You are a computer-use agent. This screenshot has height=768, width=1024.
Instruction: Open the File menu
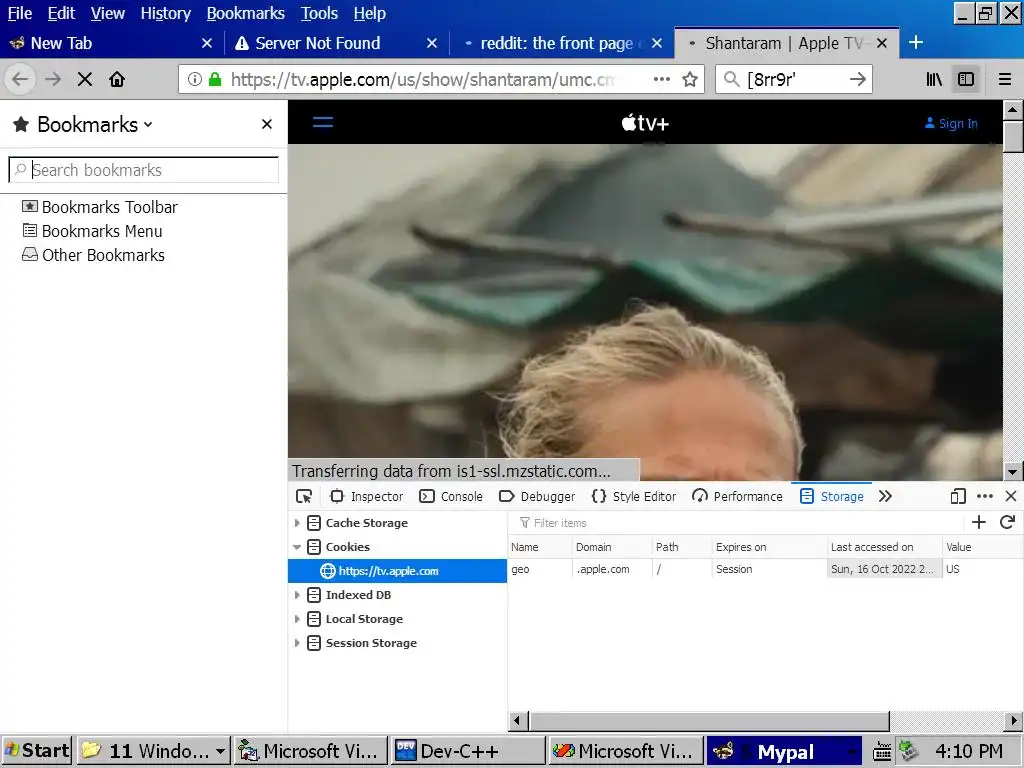coord(20,13)
